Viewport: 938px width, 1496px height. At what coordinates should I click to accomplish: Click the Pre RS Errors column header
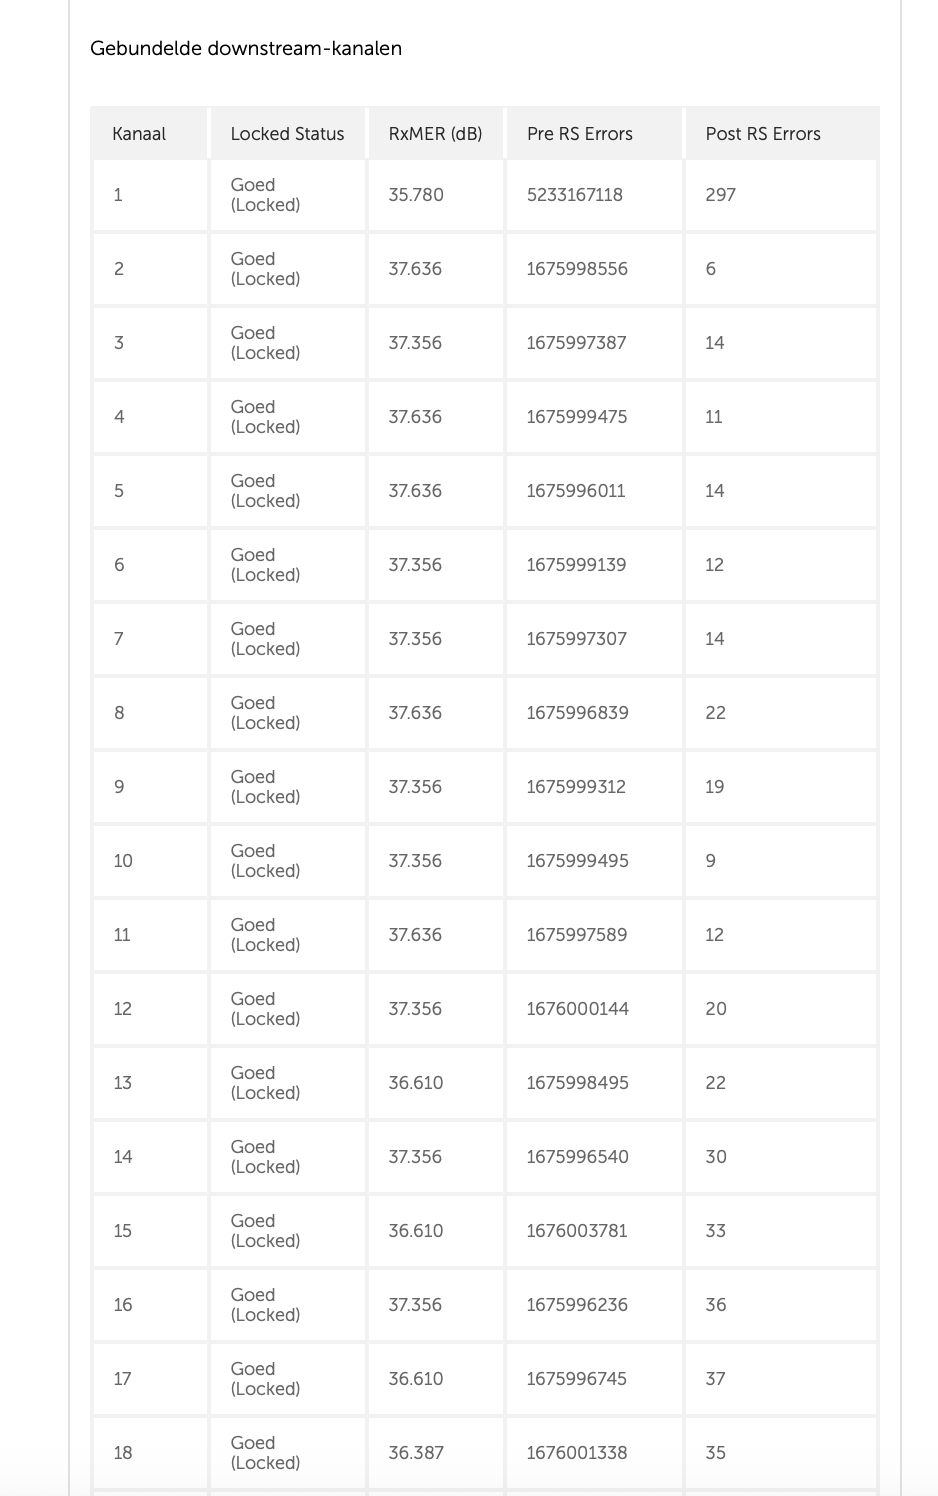[579, 134]
